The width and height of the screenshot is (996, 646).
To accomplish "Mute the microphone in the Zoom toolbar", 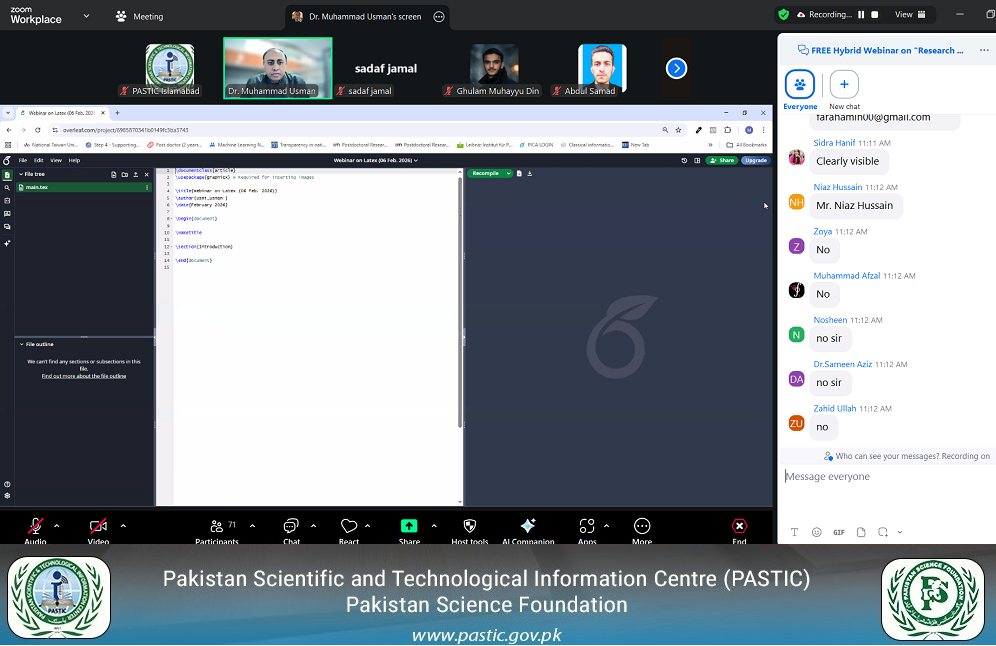I will coord(35,528).
